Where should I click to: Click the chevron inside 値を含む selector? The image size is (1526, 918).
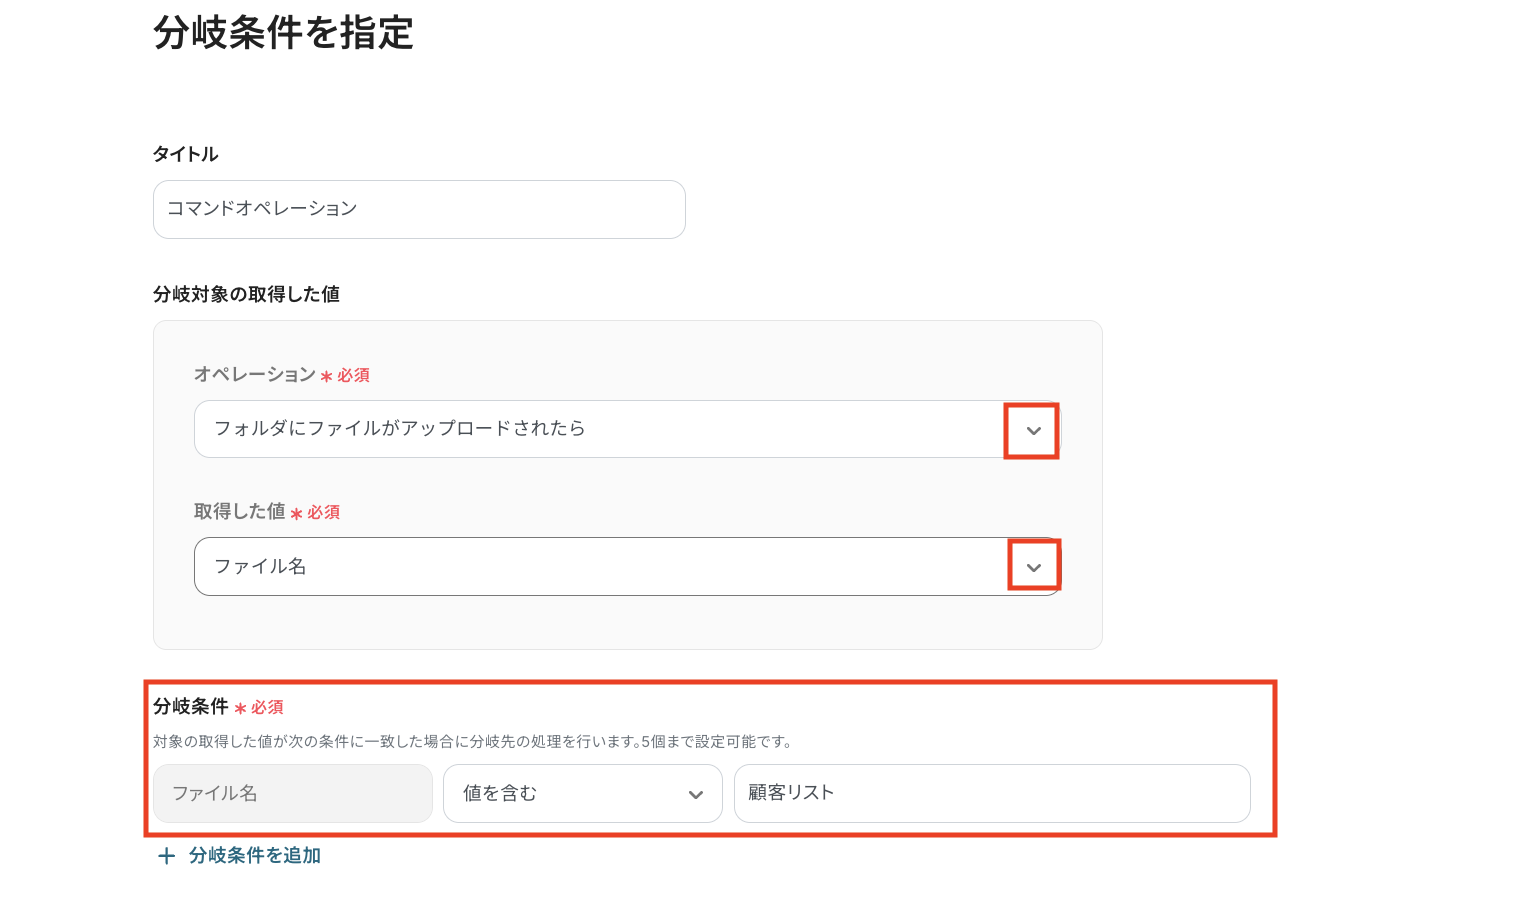[696, 795]
